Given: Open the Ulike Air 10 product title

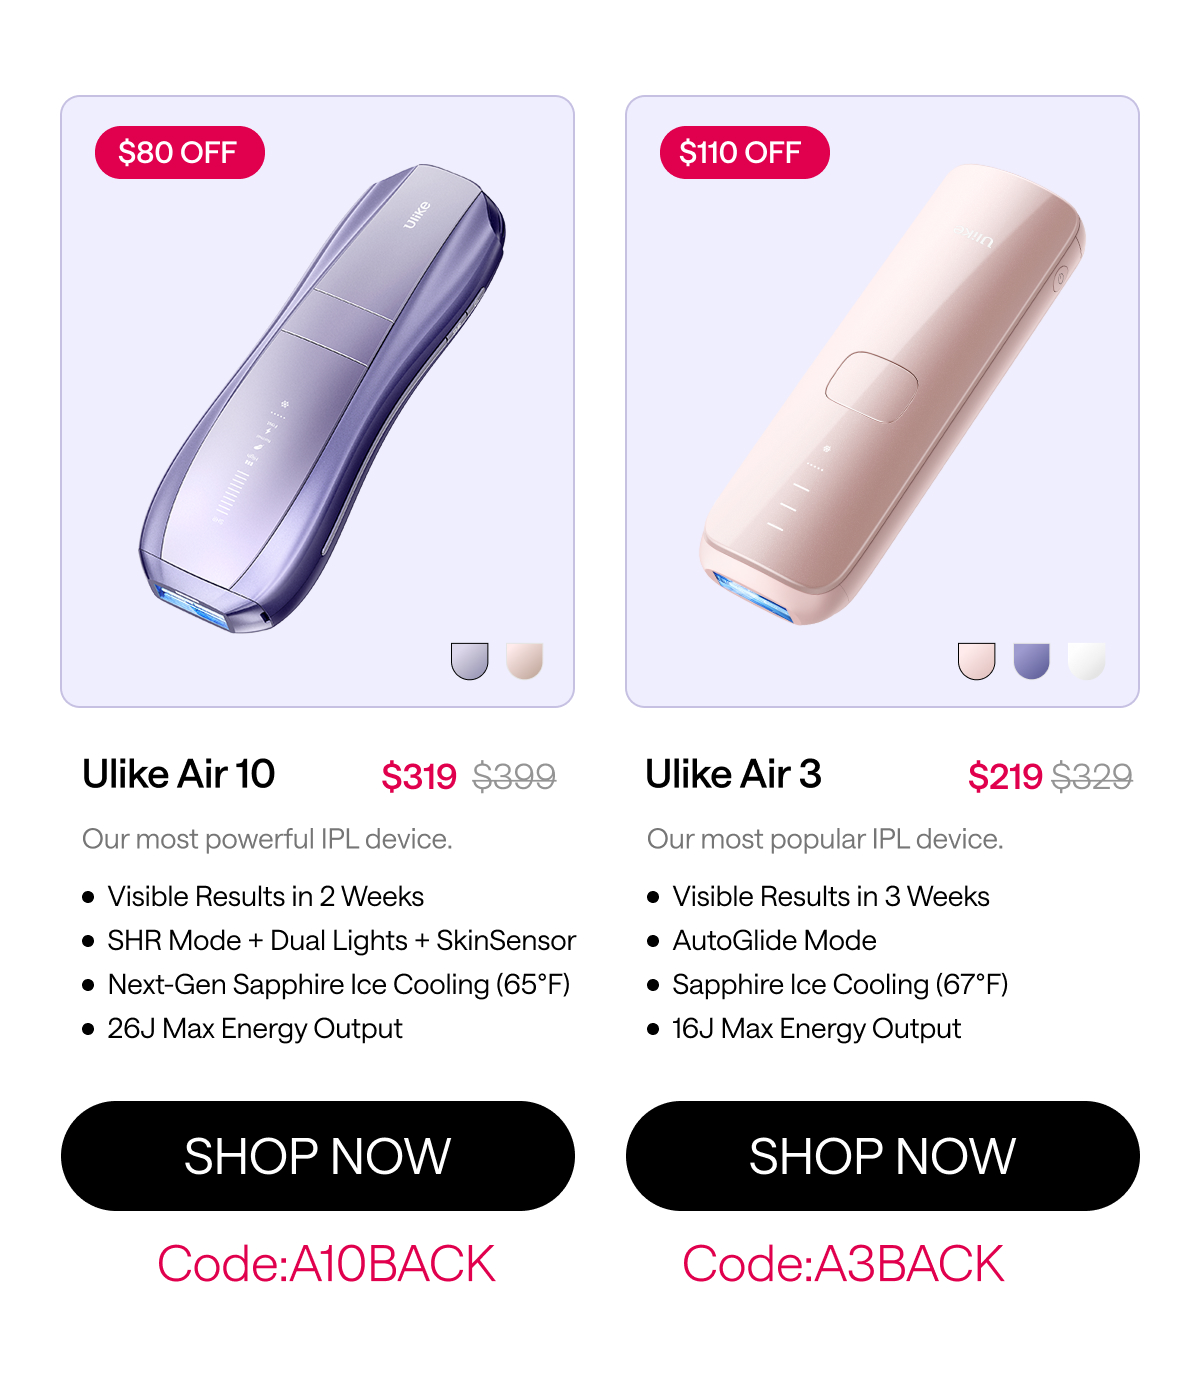Looking at the screenshot, I should tap(179, 774).
